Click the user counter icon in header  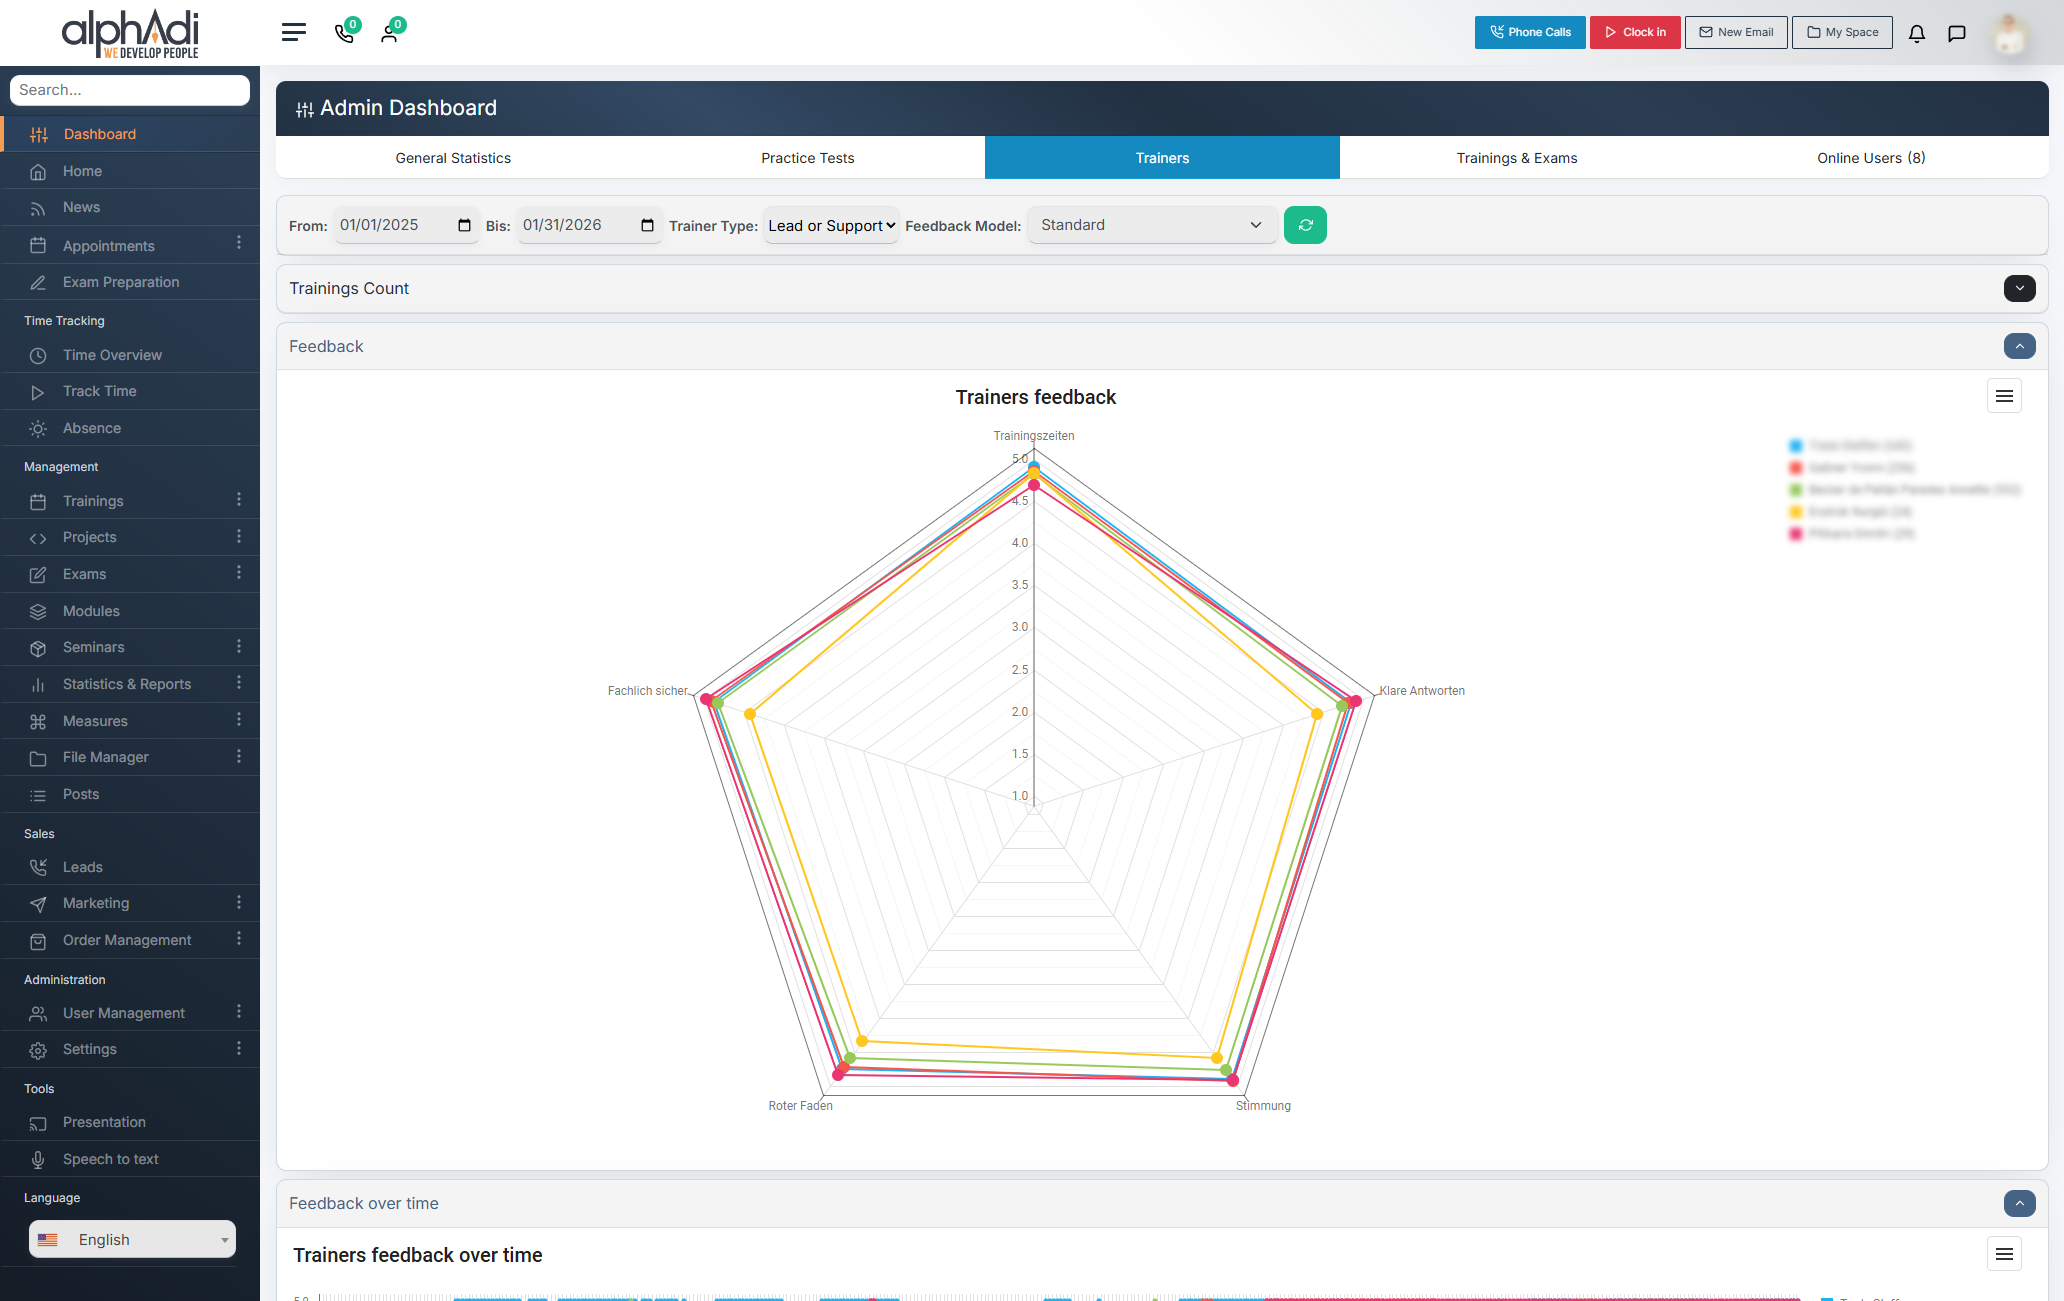[x=390, y=32]
